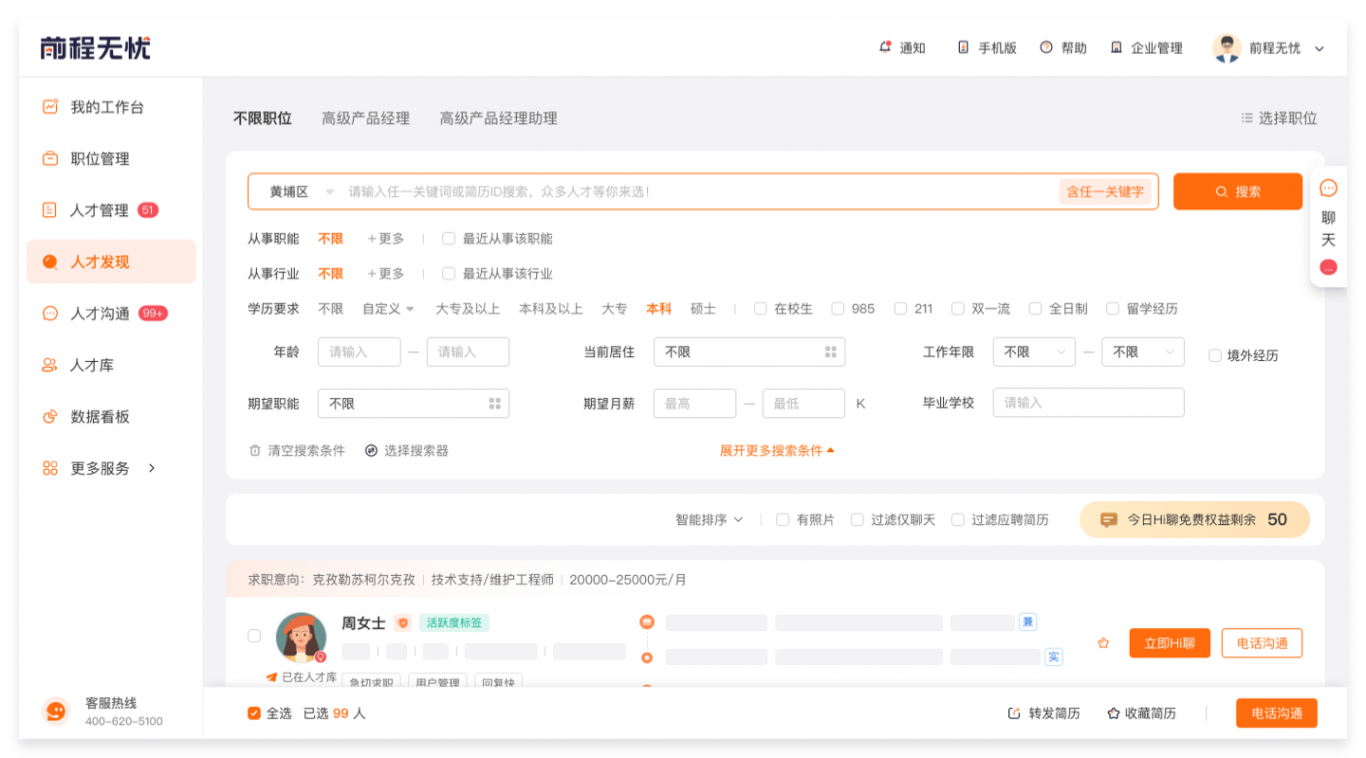The height and width of the screenshot is (758, 1366).
Task: Enable 最近从事该职能 checkbox
Action: pos(449,239)
